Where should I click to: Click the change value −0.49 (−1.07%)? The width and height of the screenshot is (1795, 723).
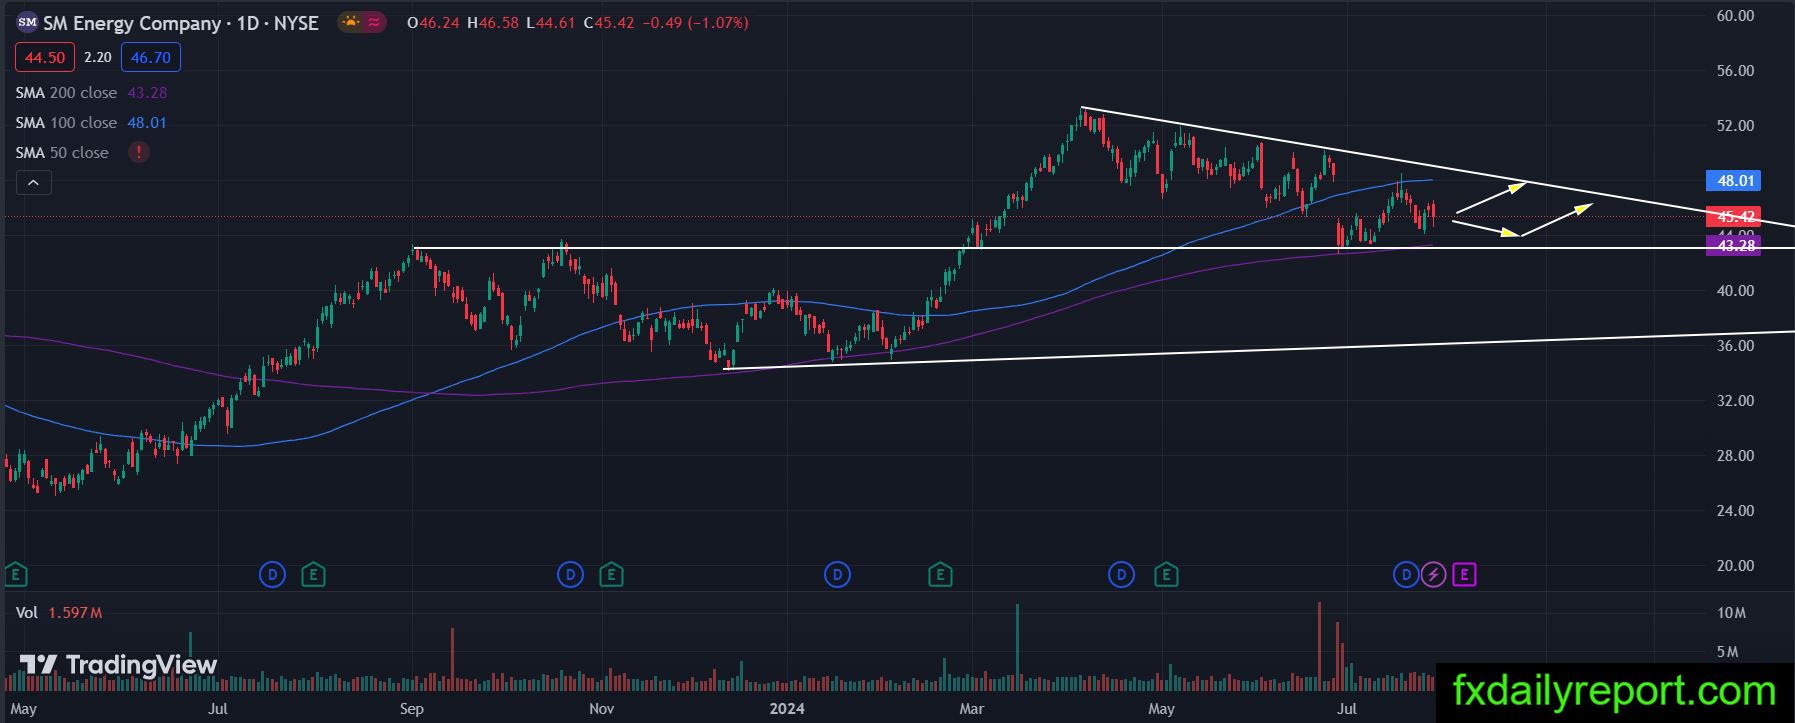point(695,22)
